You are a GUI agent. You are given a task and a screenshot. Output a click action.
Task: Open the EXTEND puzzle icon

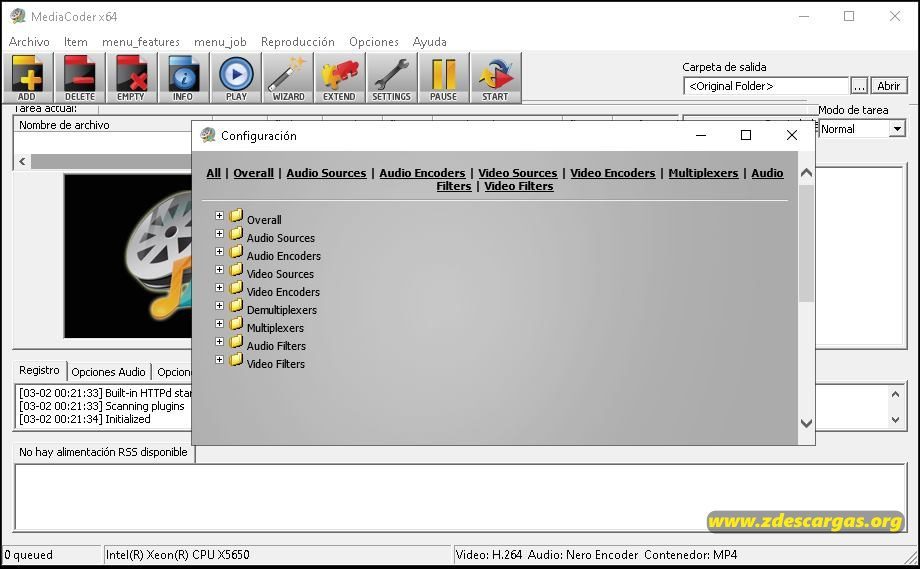pos(340,77)
